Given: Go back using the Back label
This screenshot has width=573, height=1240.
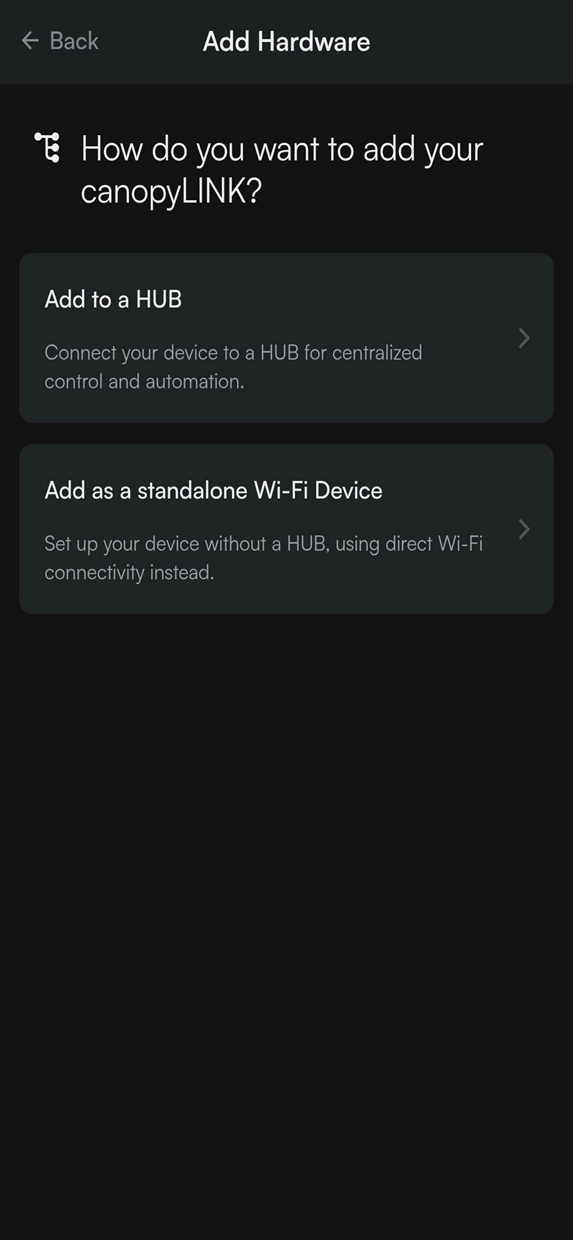Looking at the screenshot, I should coord(74,41).
